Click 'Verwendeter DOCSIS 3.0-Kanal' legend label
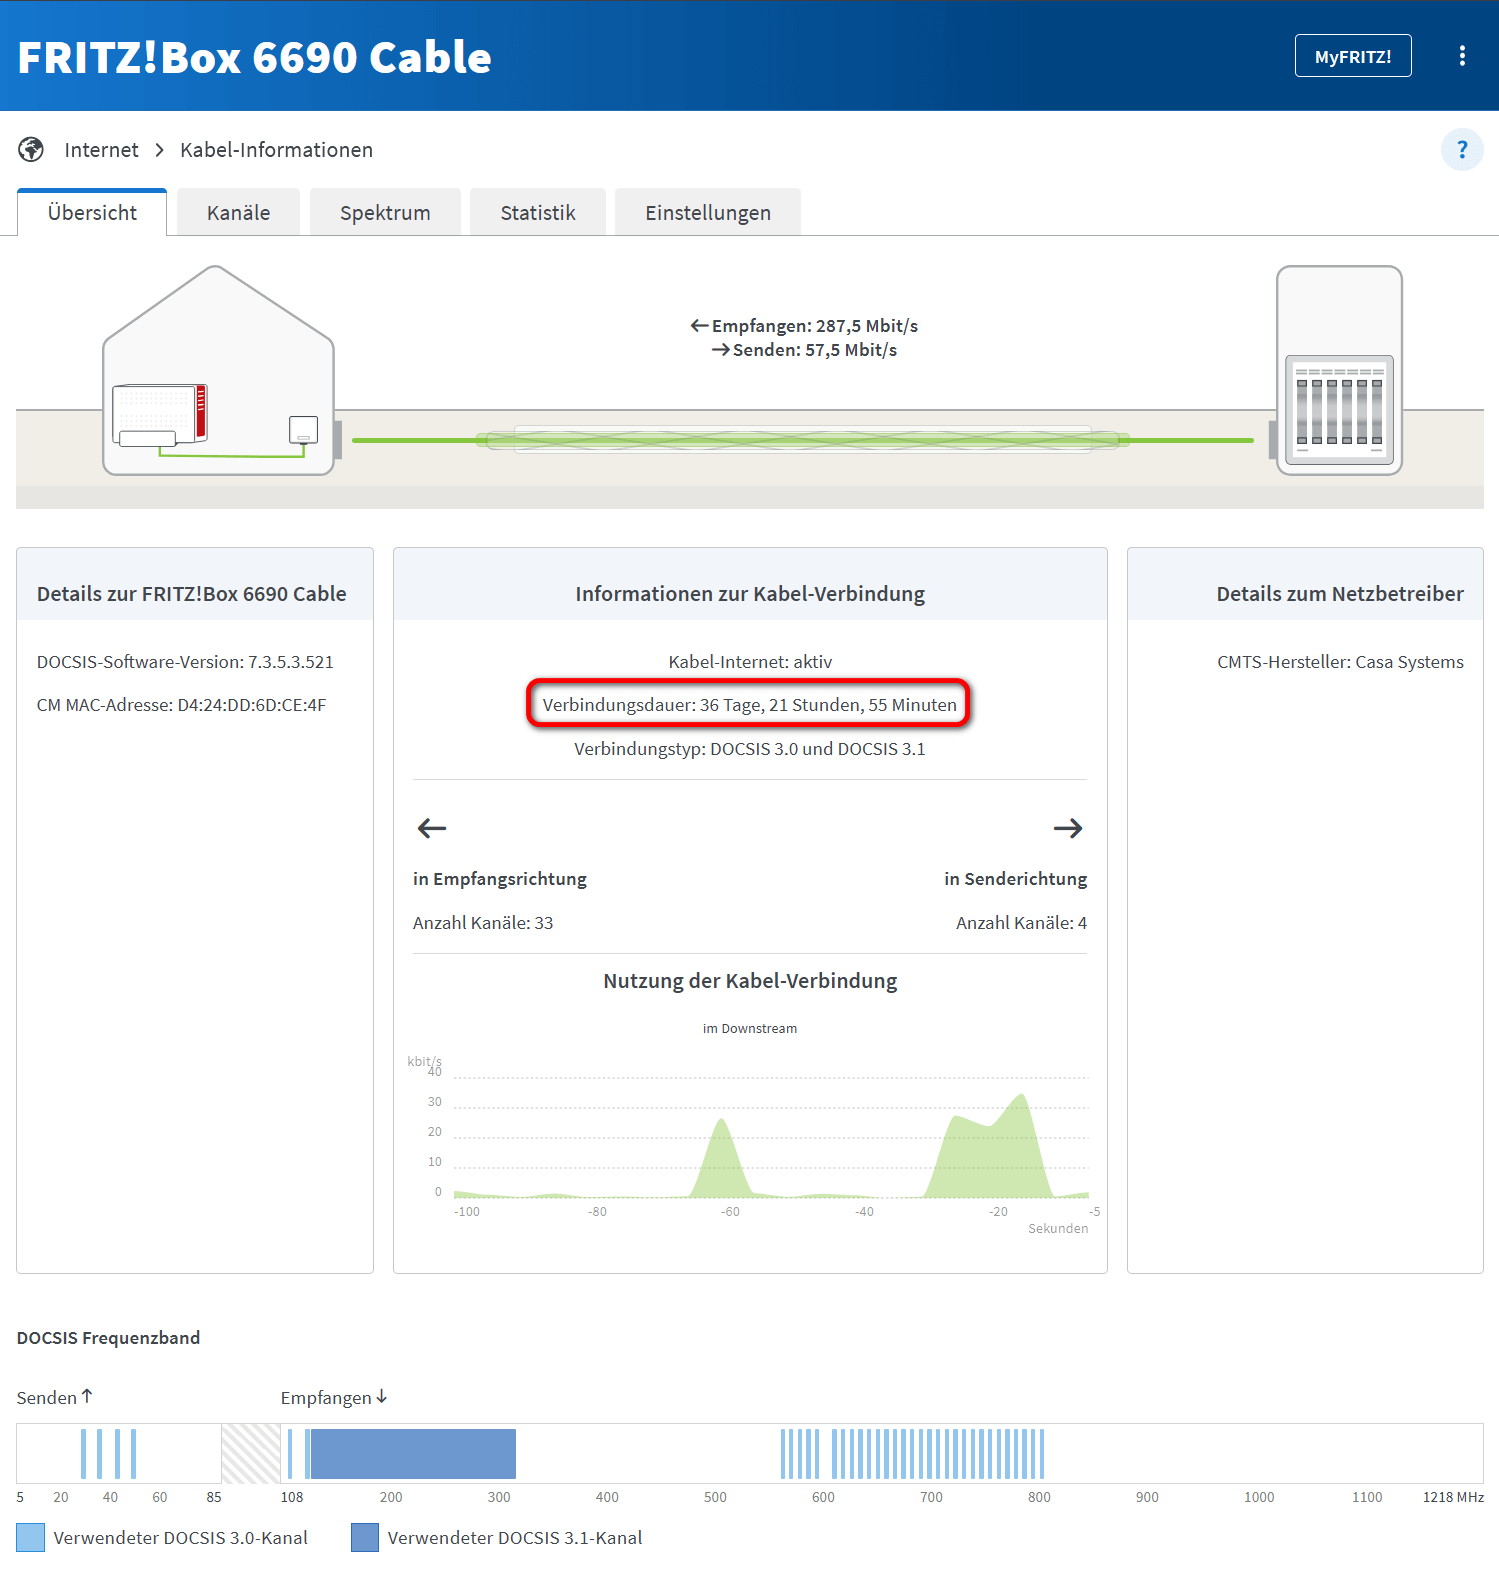This screenshot has width=1499, height=1570. coord(181,1538)
